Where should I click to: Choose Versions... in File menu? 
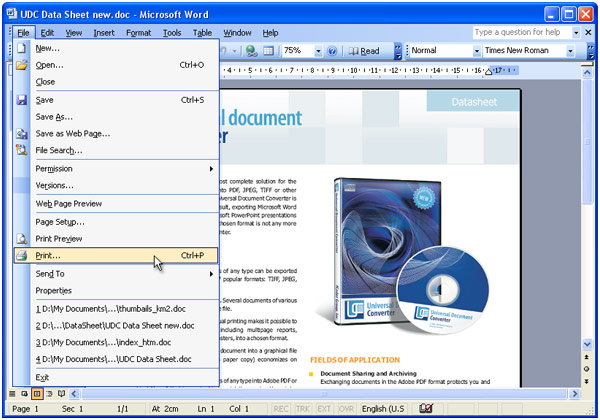116,186
